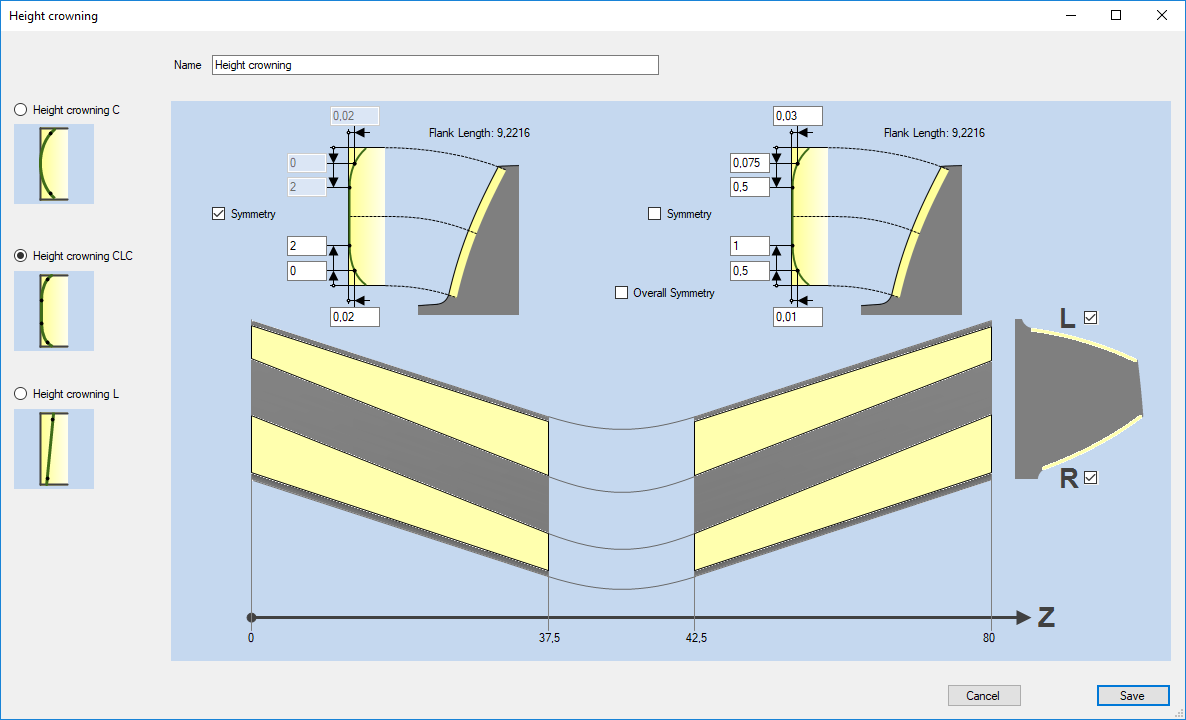1186x720 pixels.
Task: Click the Cancel button
Action: point(984,696)
